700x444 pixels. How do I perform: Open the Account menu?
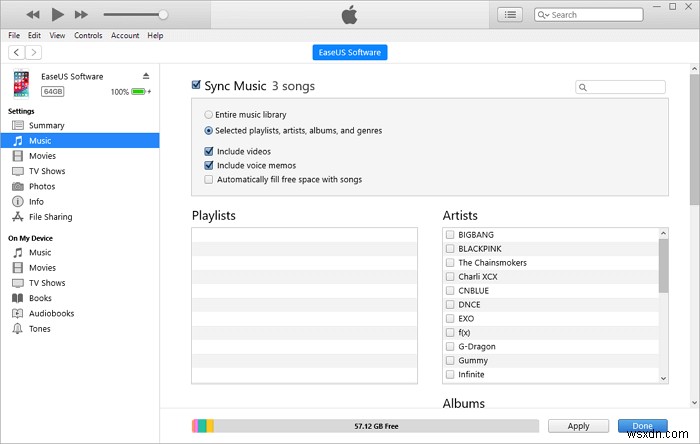point(125,35)
